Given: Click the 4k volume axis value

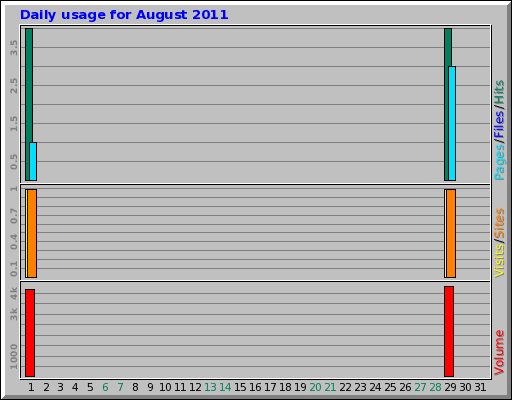Looking at the screenshot, I should [x=14, y=293].
